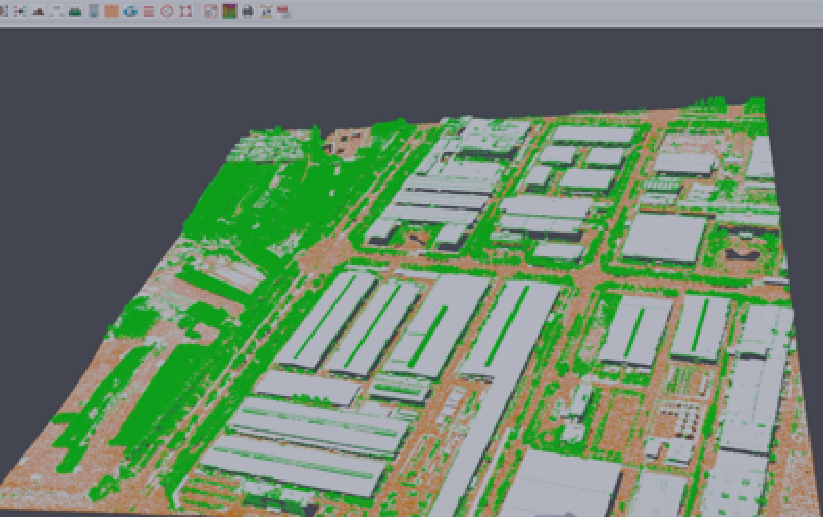Click the red card icon at toolbar end
This screenshot has height=517, width=824.
click(x=284, y=12)
